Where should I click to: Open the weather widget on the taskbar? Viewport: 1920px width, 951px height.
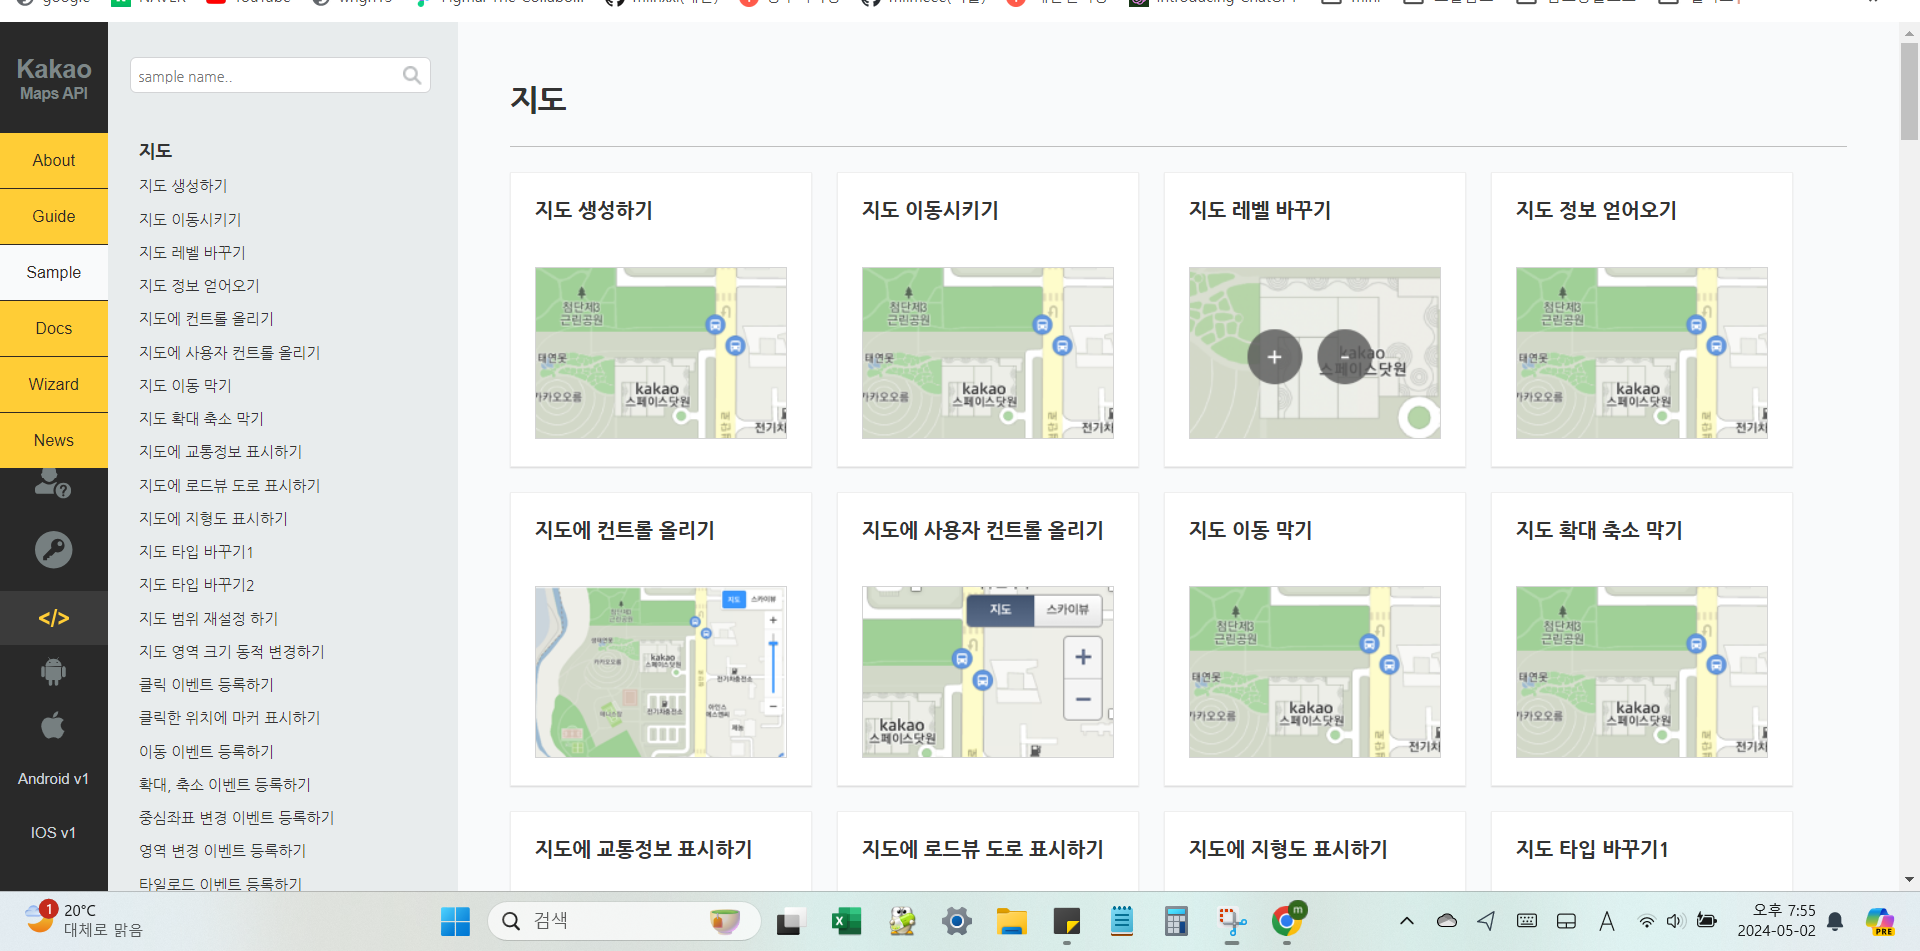pos(84,920)
